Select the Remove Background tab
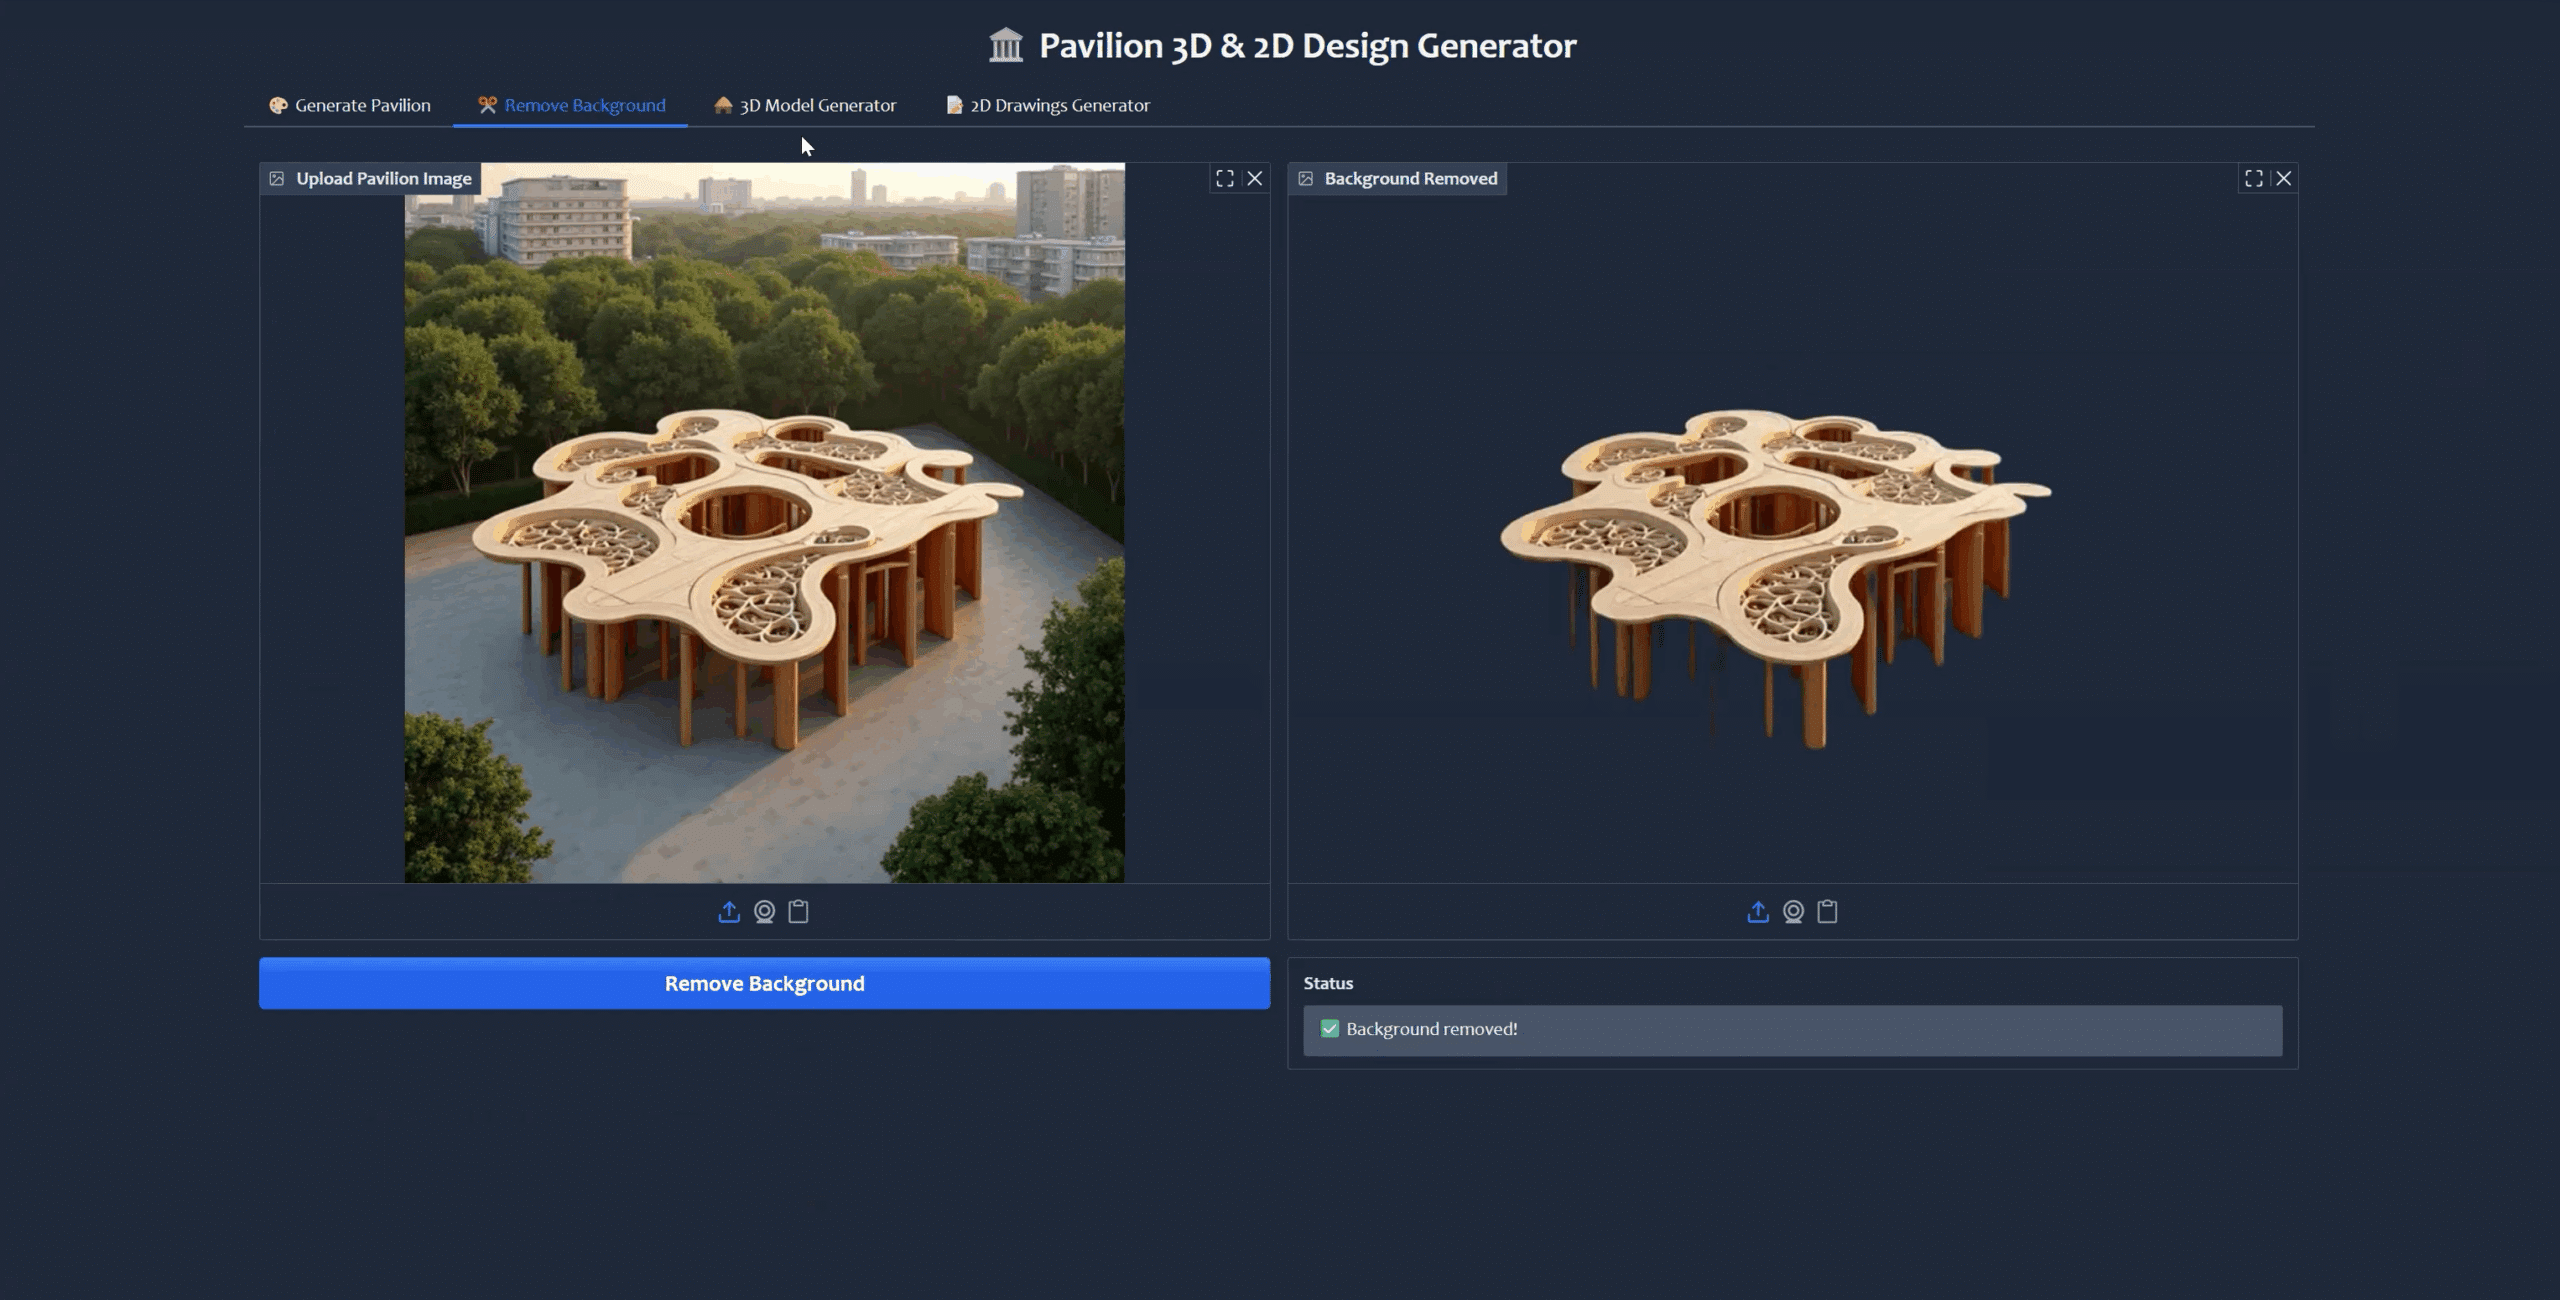This screenshot has width=2560, height=1300. pyautogui.click(x=571, y=105)
